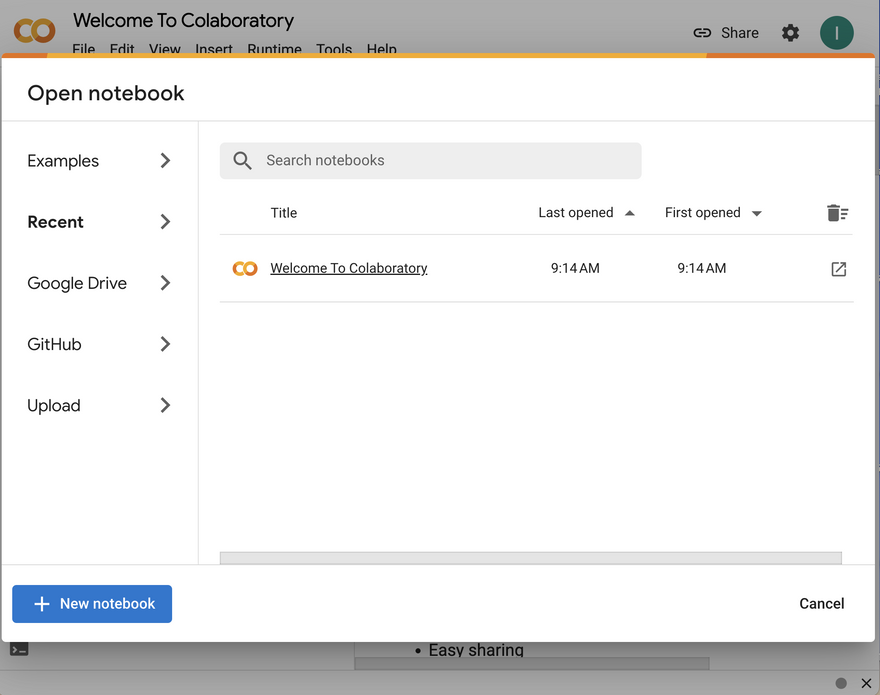Click the First opened column header
Screen dimensions: 880x695
(x=703, y=213)
